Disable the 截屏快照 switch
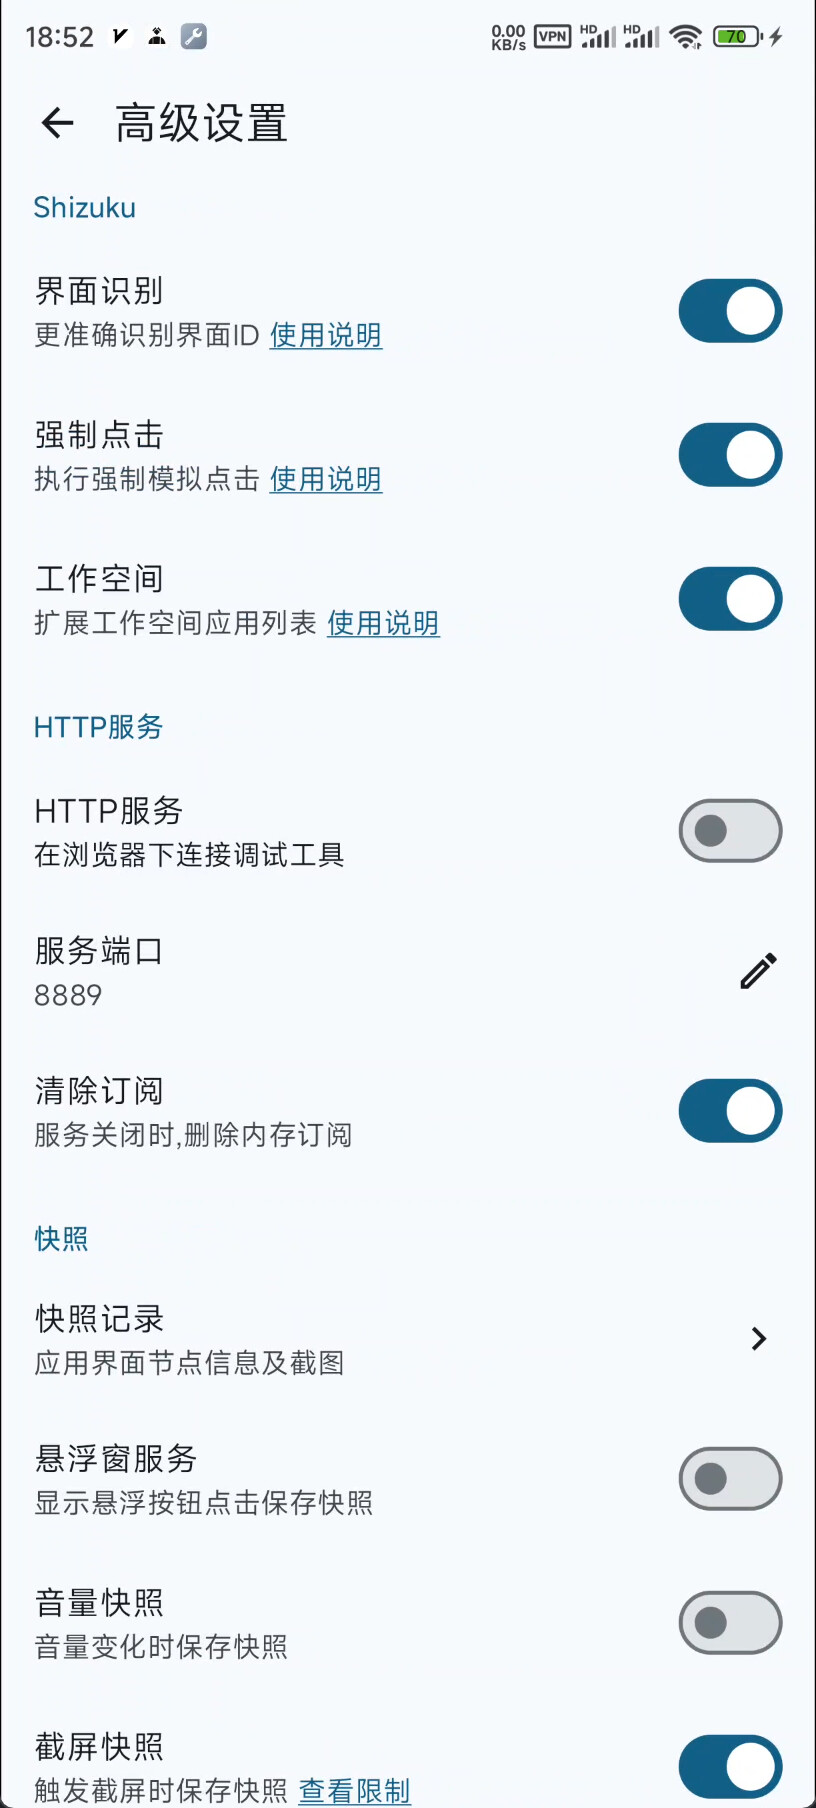 [x=730, y=1767]
